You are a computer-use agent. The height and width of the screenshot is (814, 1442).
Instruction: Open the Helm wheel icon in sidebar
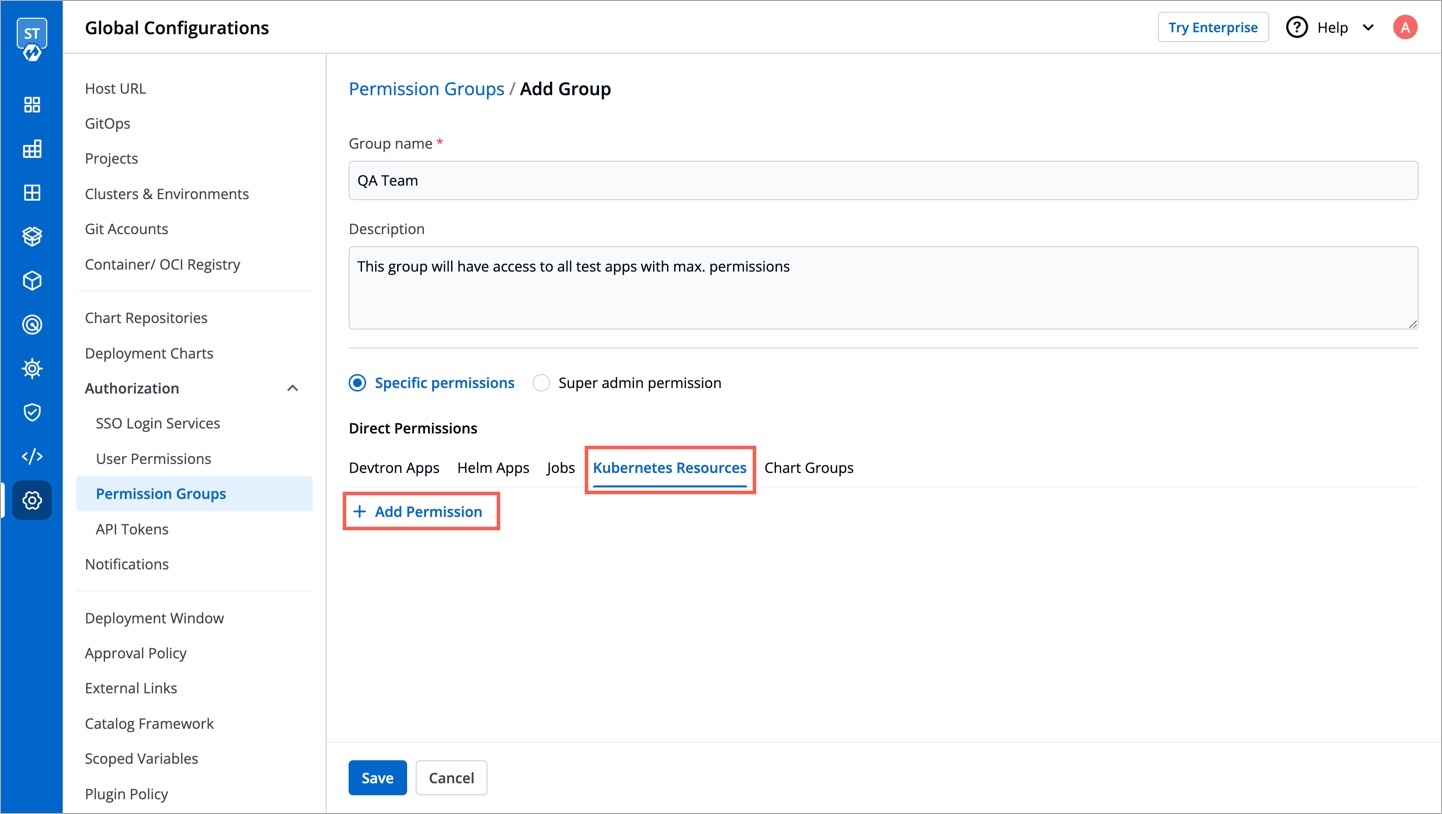[32, 369]
